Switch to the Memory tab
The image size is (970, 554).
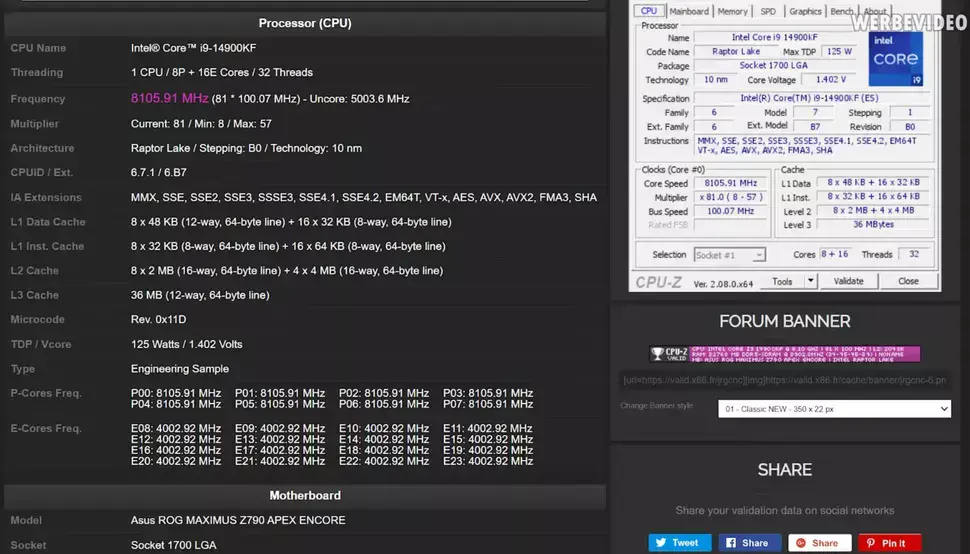(x=732, y=11)
